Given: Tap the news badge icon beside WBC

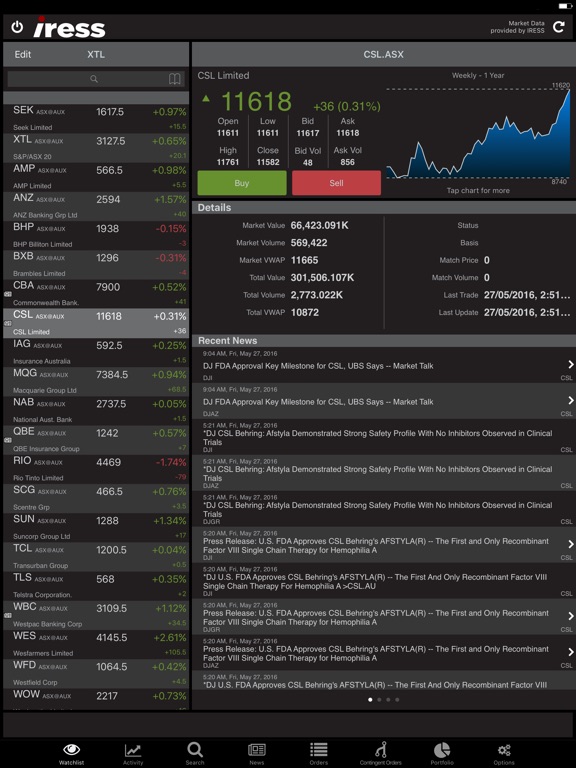Looking at the screenshot, I should 7,615.
